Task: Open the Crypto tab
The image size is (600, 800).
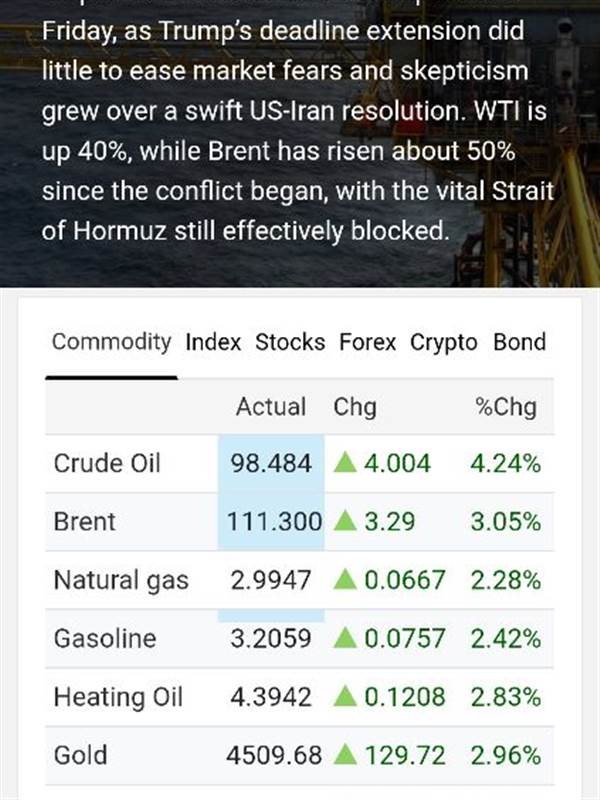Action: click(444, 342)
